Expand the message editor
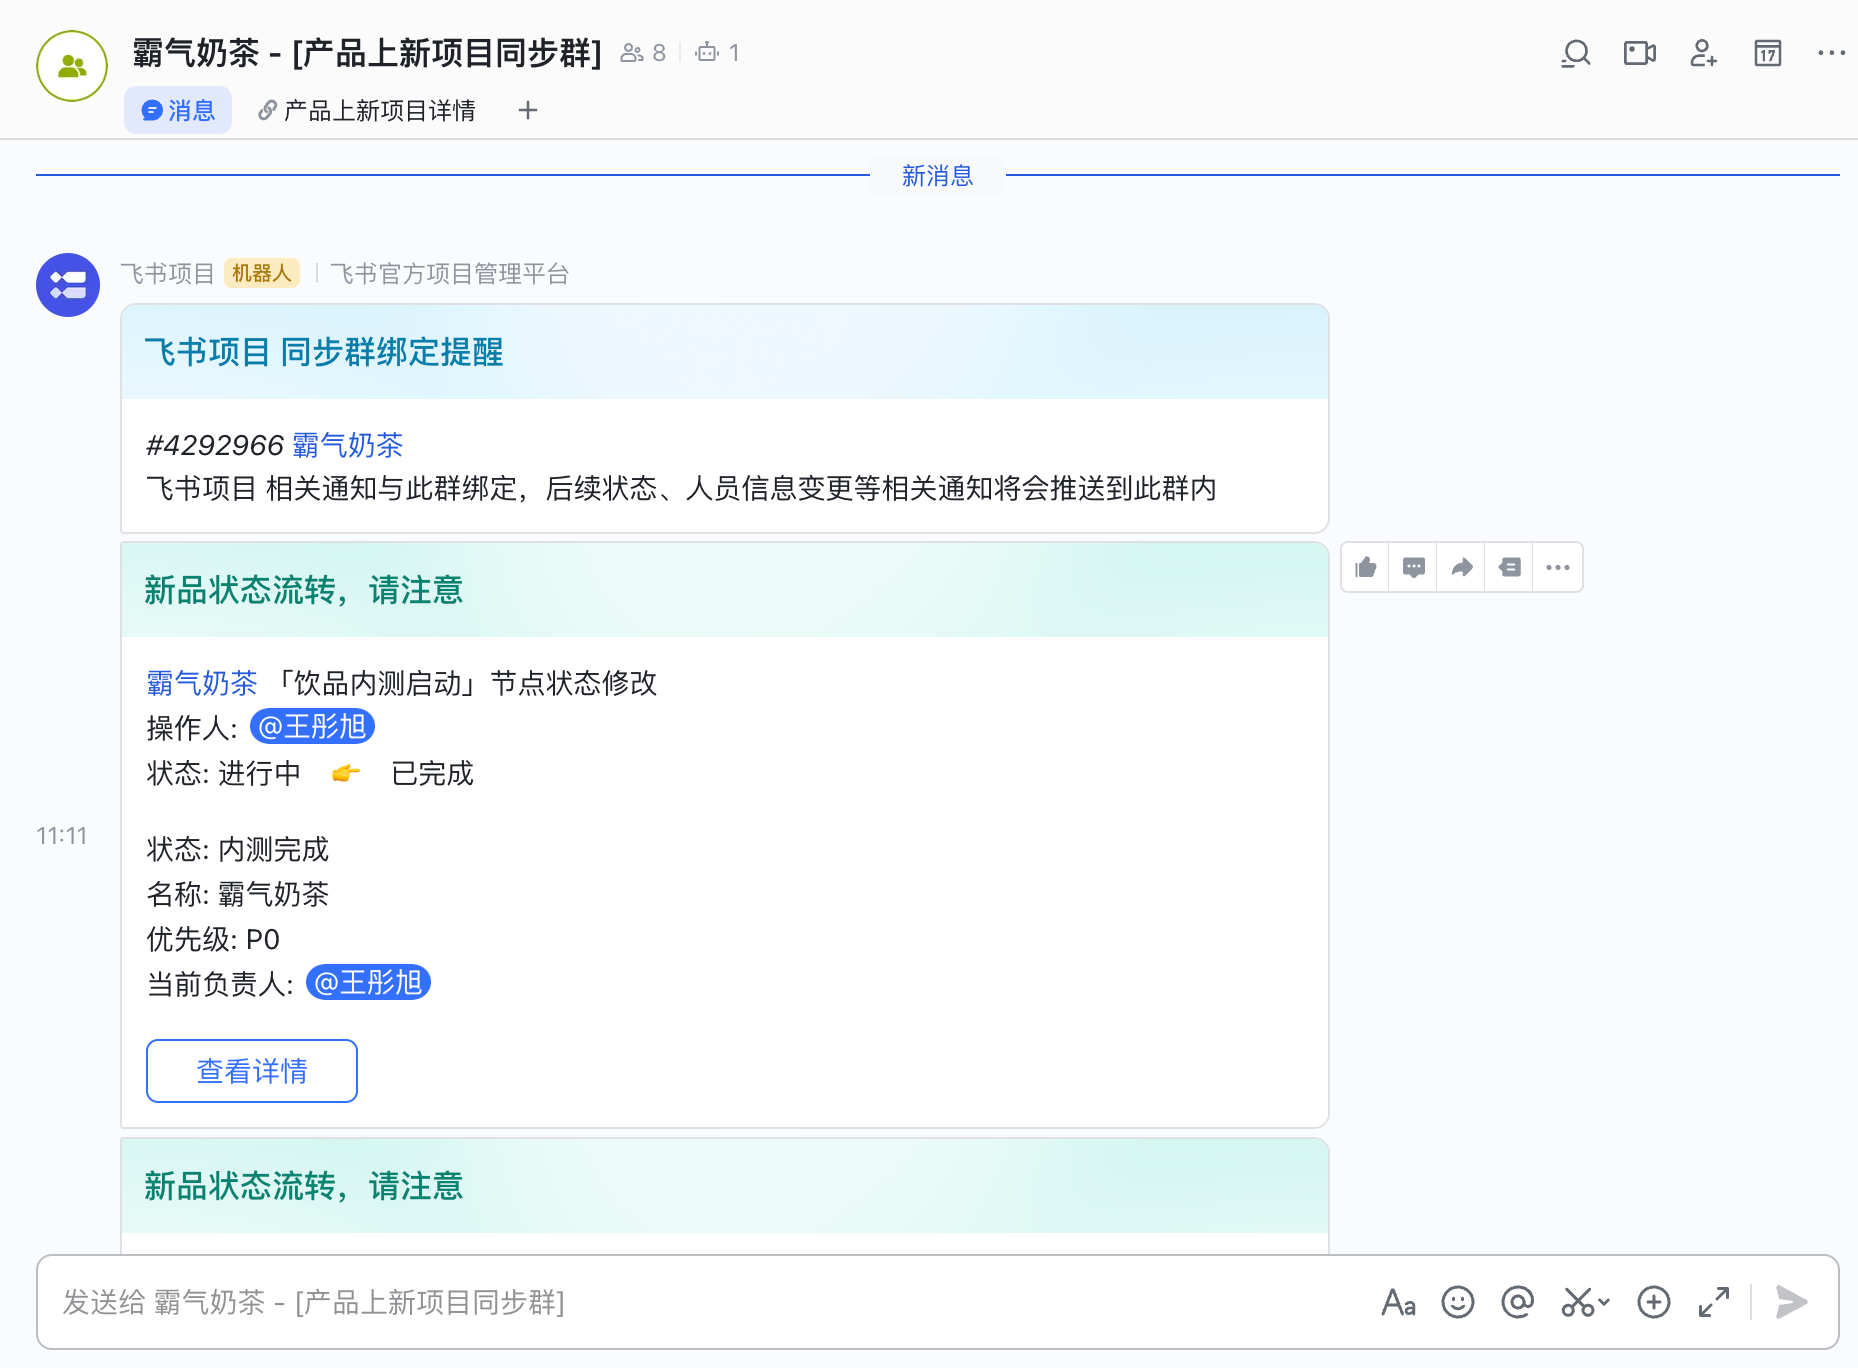Viewport: 1858px width, 1368px height. tap(1714, 1302)
